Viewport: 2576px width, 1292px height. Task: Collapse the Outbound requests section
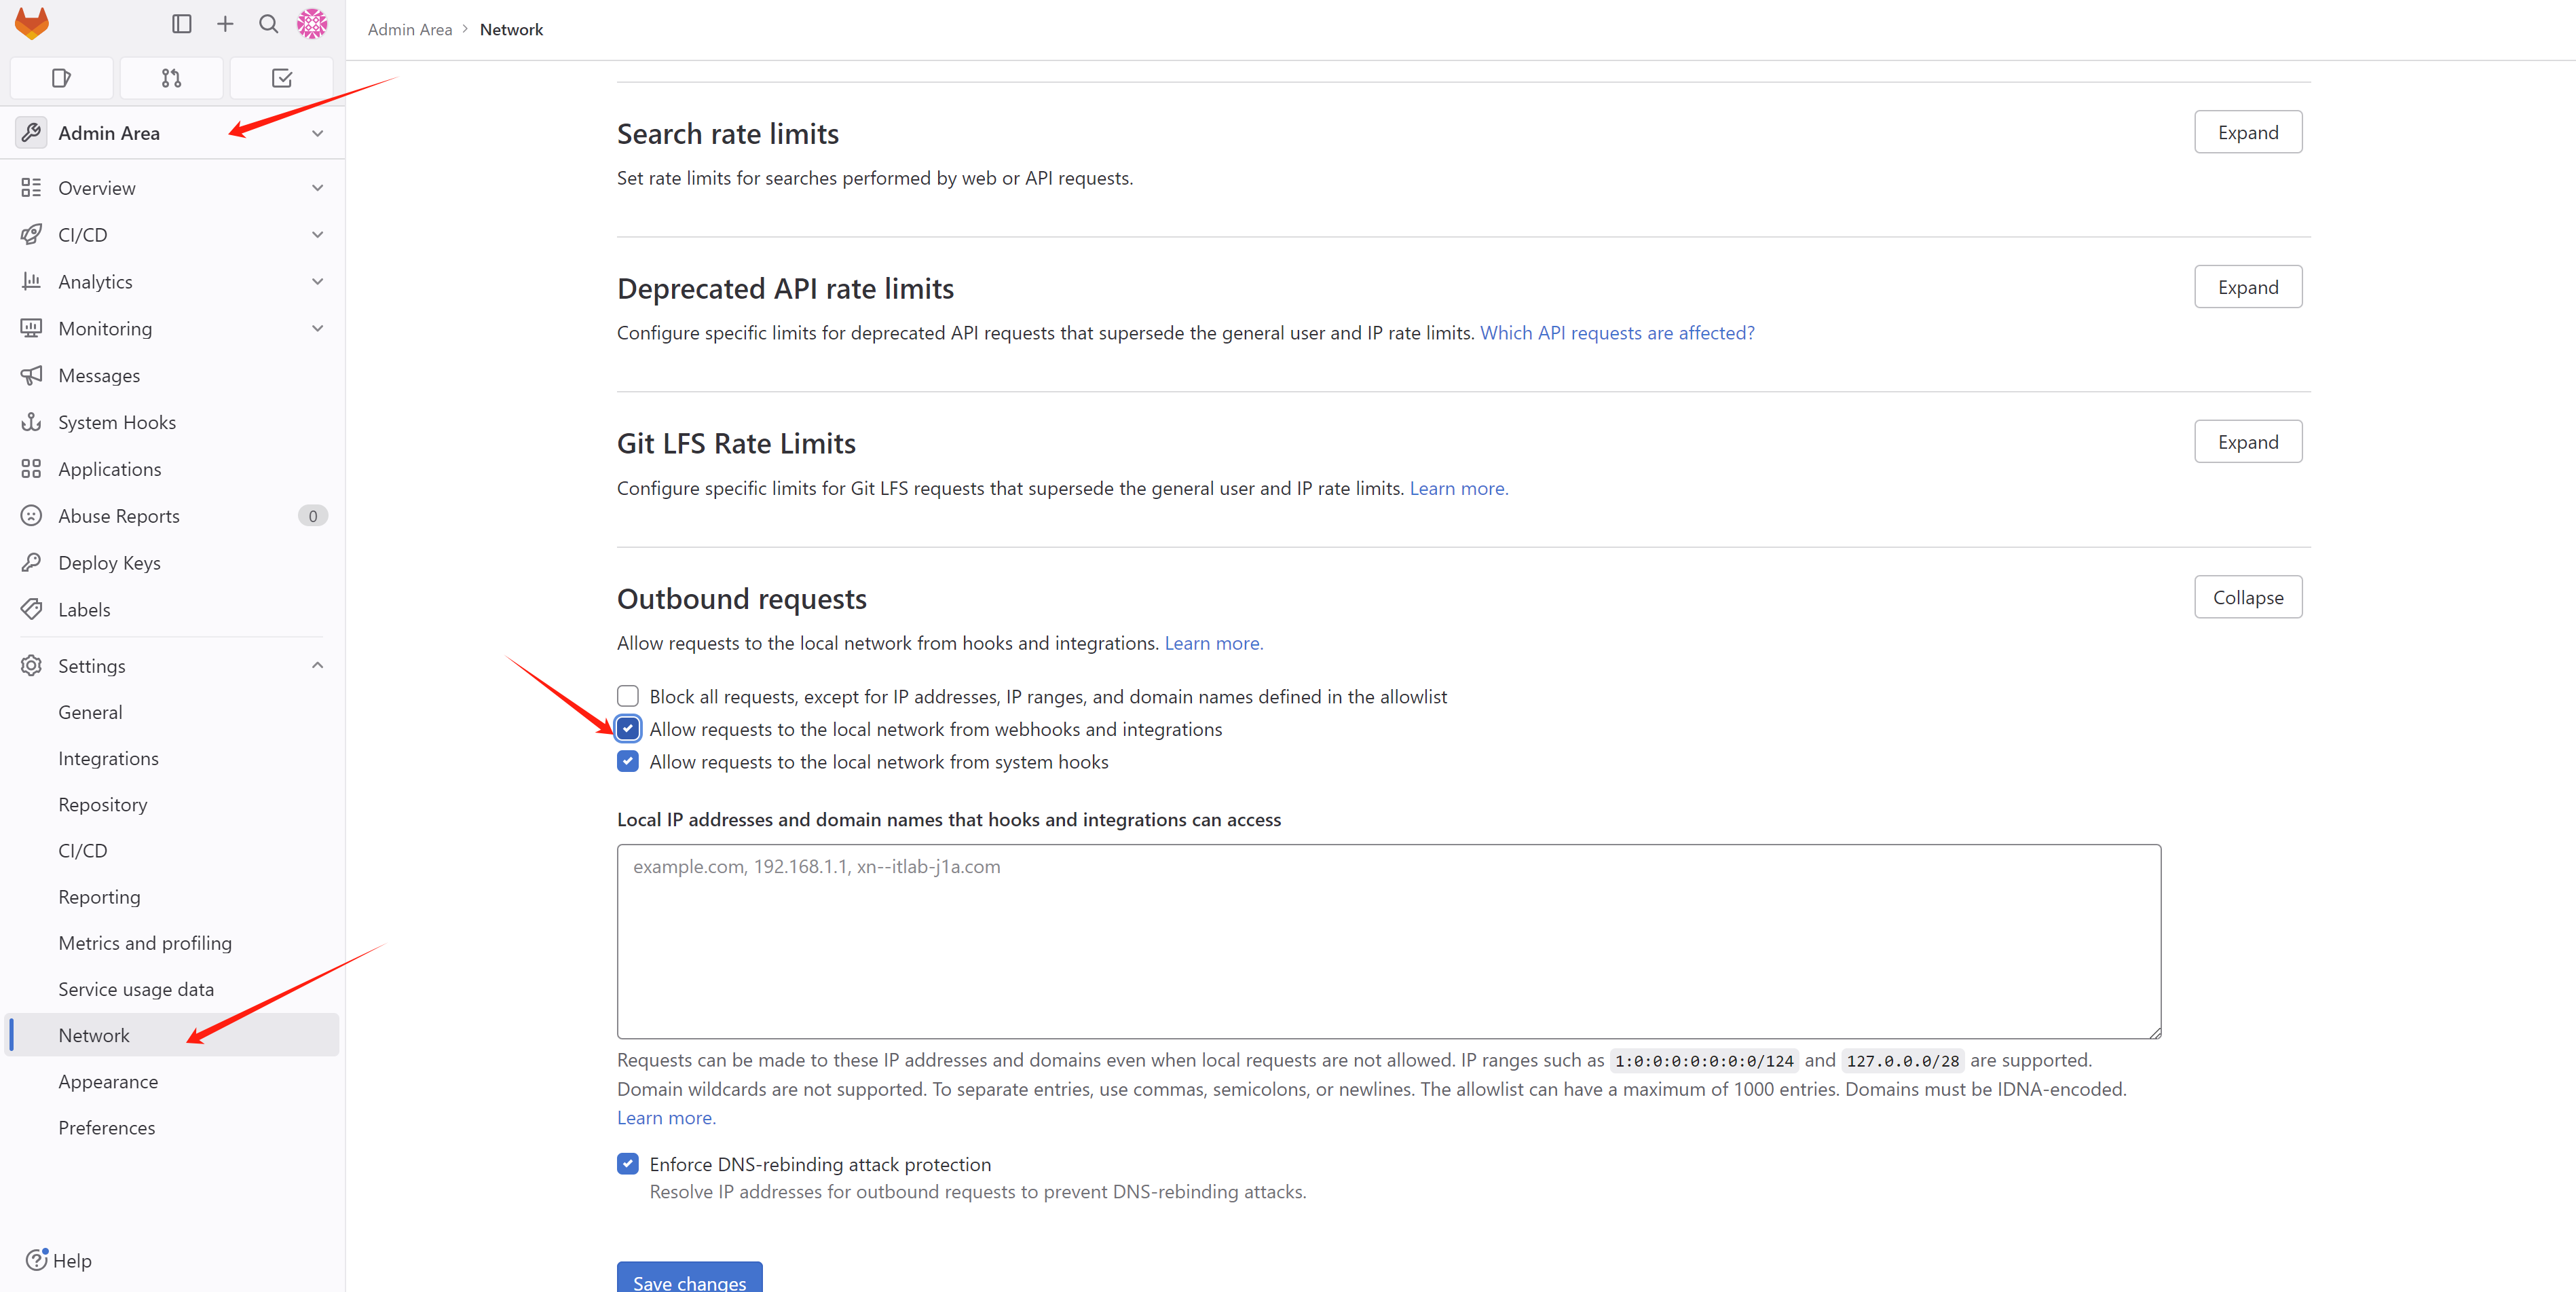click(2247, 597)
